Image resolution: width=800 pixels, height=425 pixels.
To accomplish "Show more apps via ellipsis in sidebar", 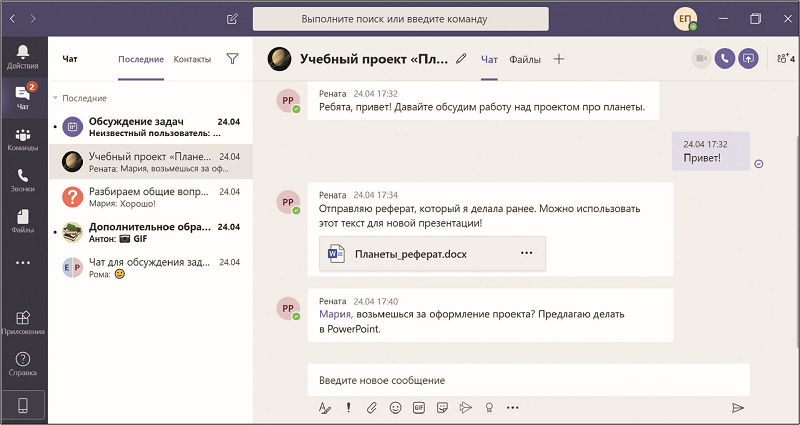I will (x=23, y=263).
